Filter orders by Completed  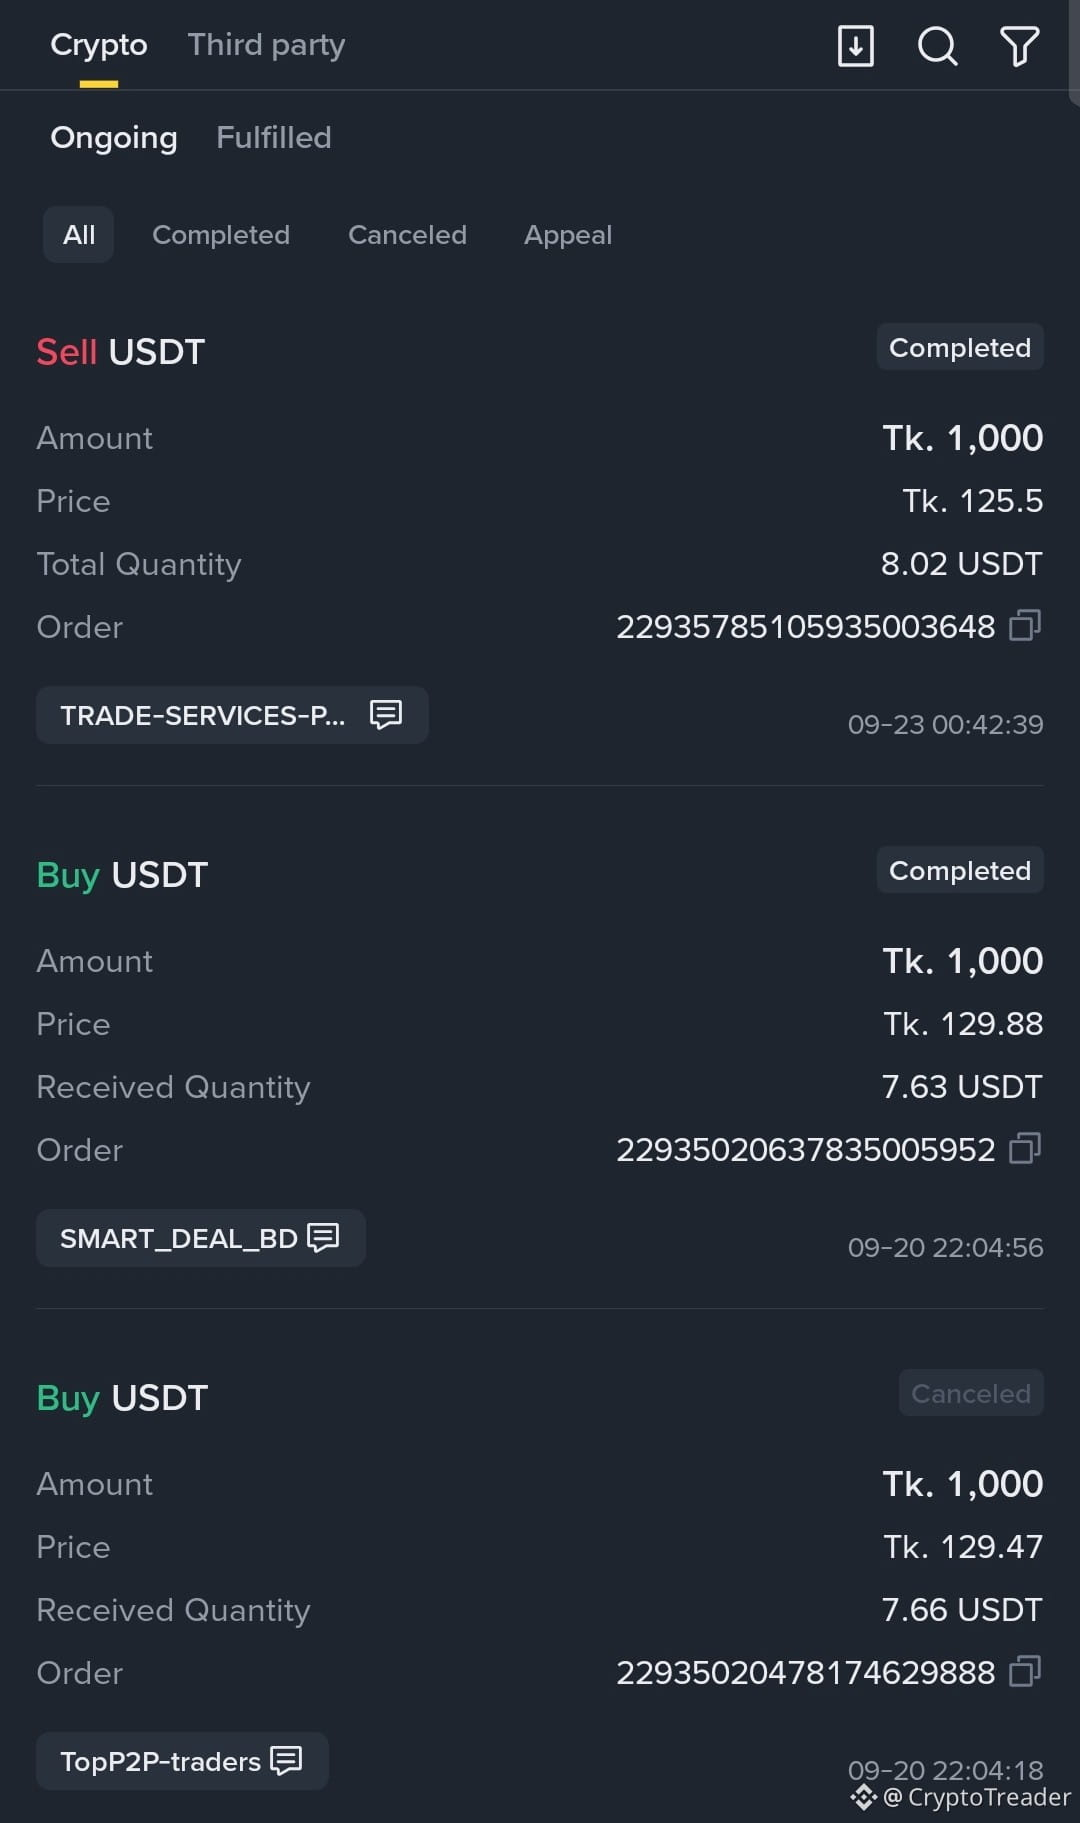tap(221, 235)
